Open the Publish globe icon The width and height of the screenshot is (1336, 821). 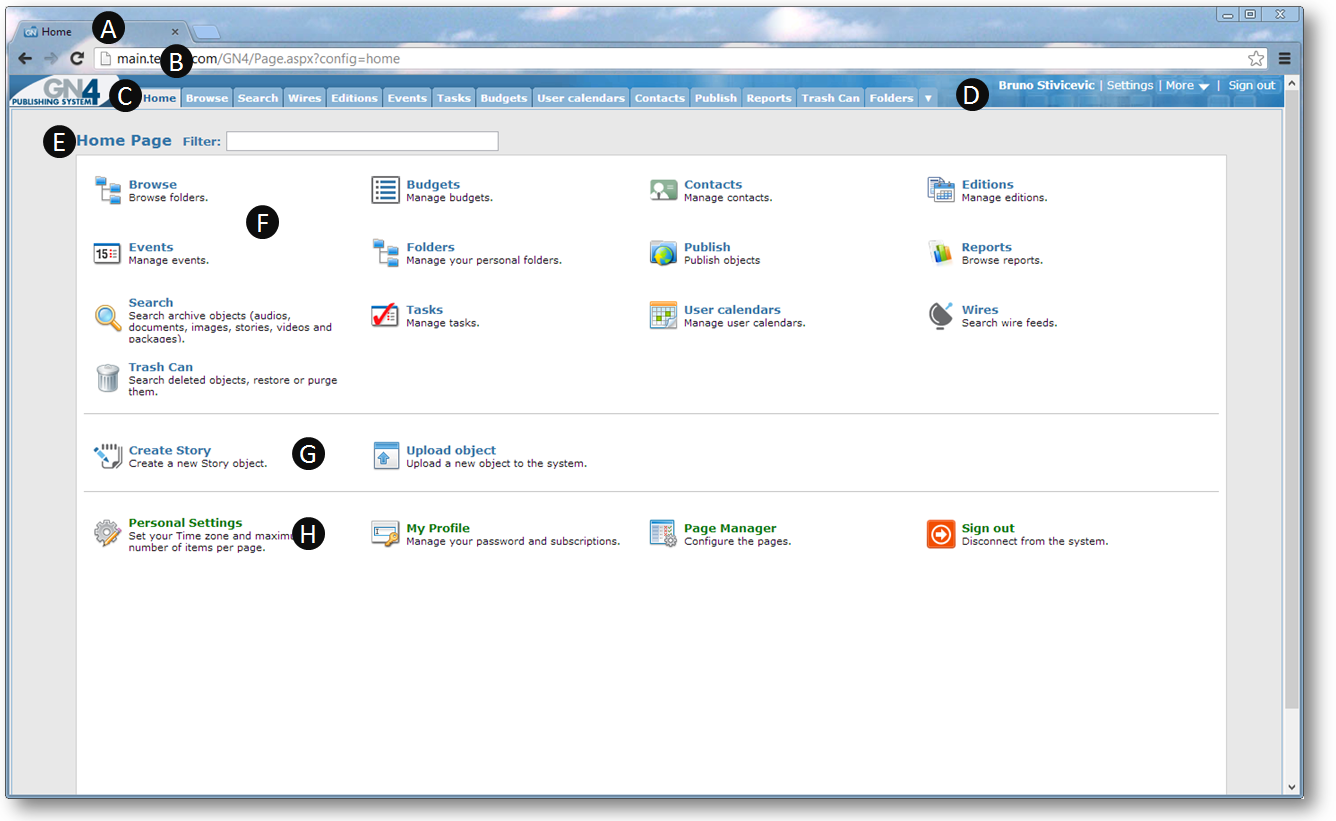click(x=663, y=253)
